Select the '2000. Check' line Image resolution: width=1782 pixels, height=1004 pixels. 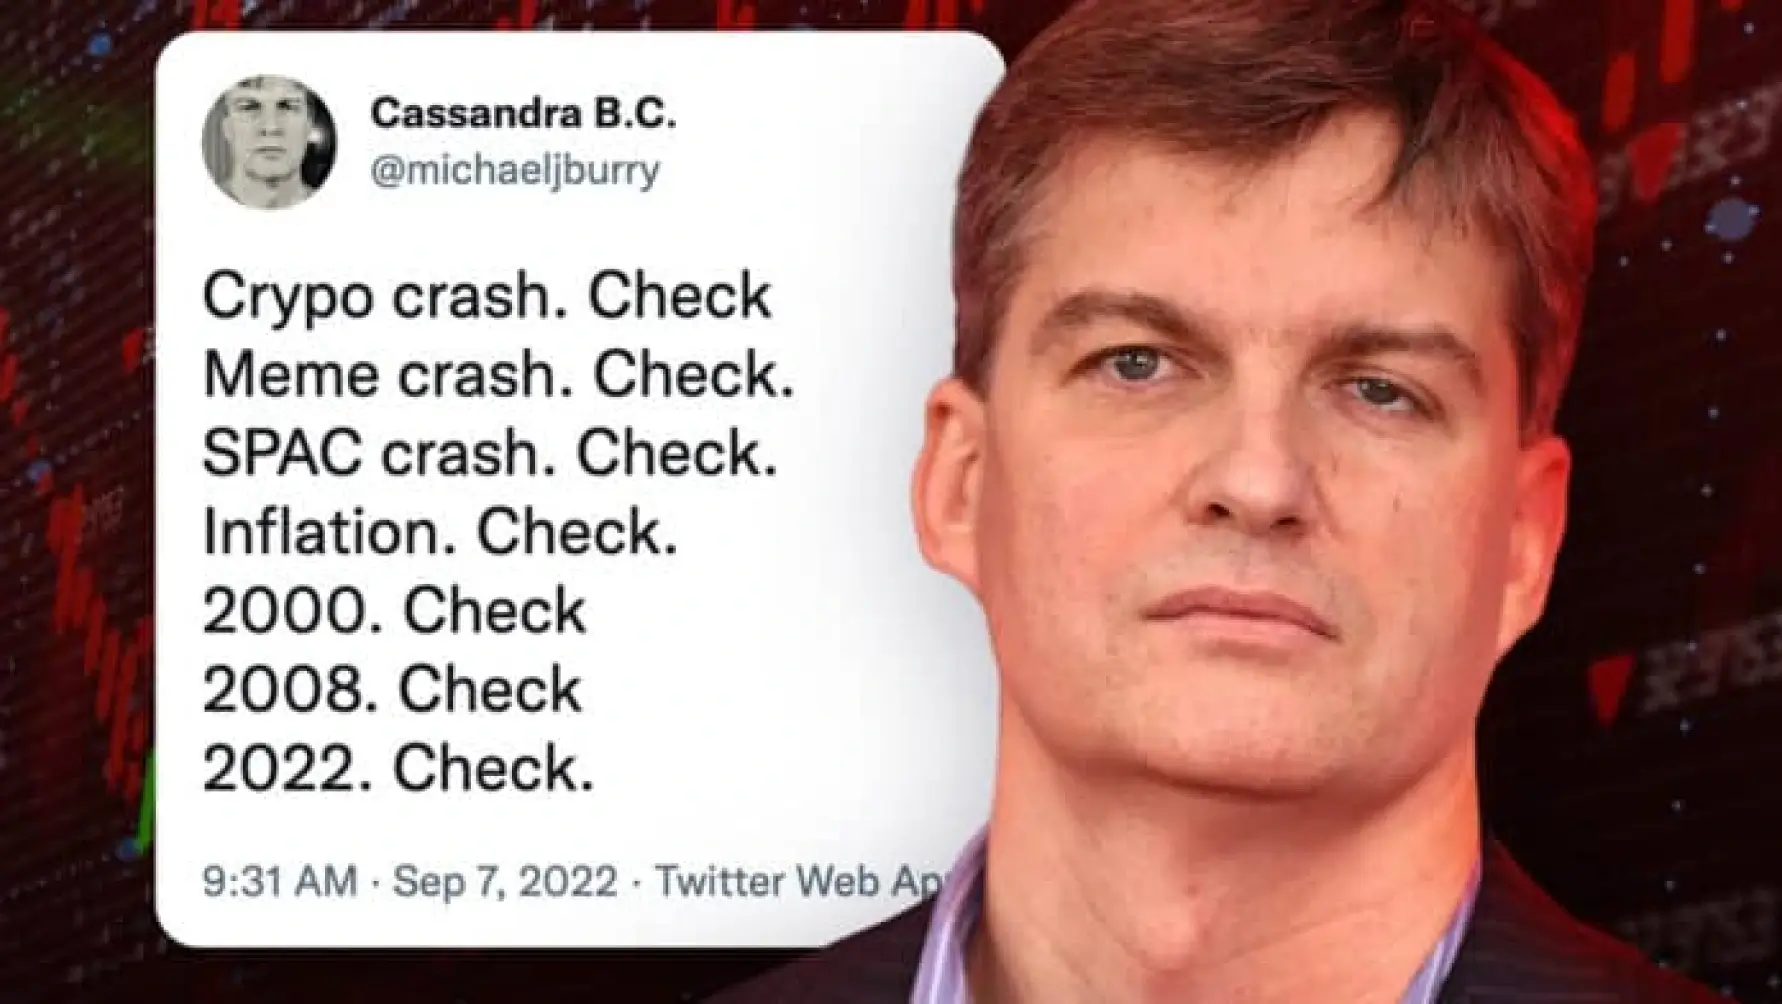pyautogui.click(x=394, y=611)
